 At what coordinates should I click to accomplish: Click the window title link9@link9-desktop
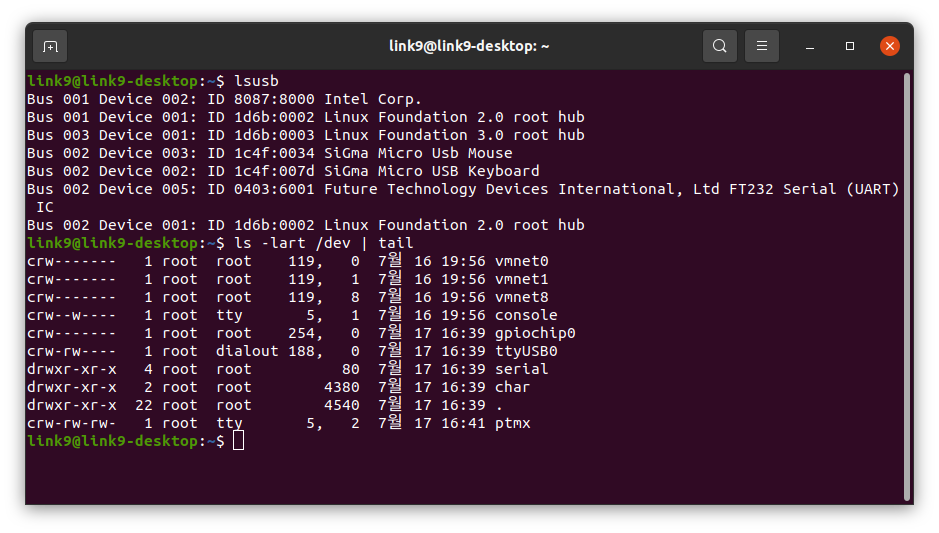point(469,46)
